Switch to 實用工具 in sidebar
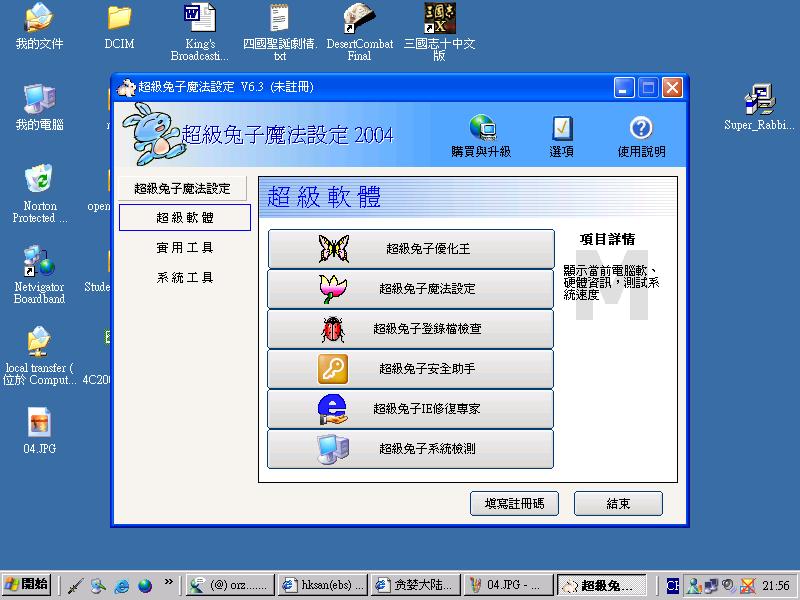This screenshot has height=600, width=800. point(185,248)
